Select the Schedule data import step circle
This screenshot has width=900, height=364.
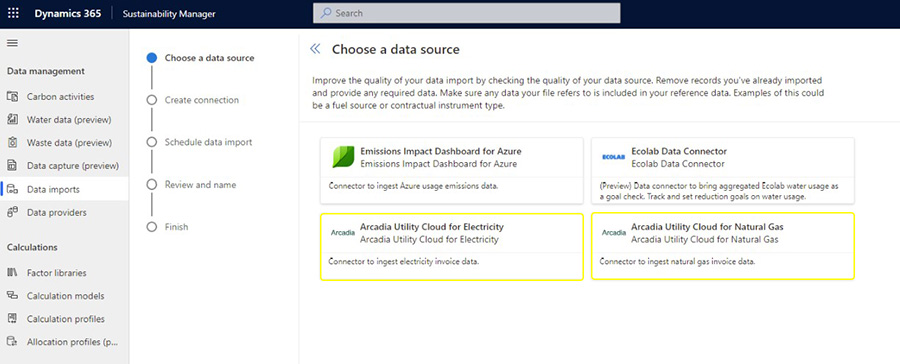point(152,142)
